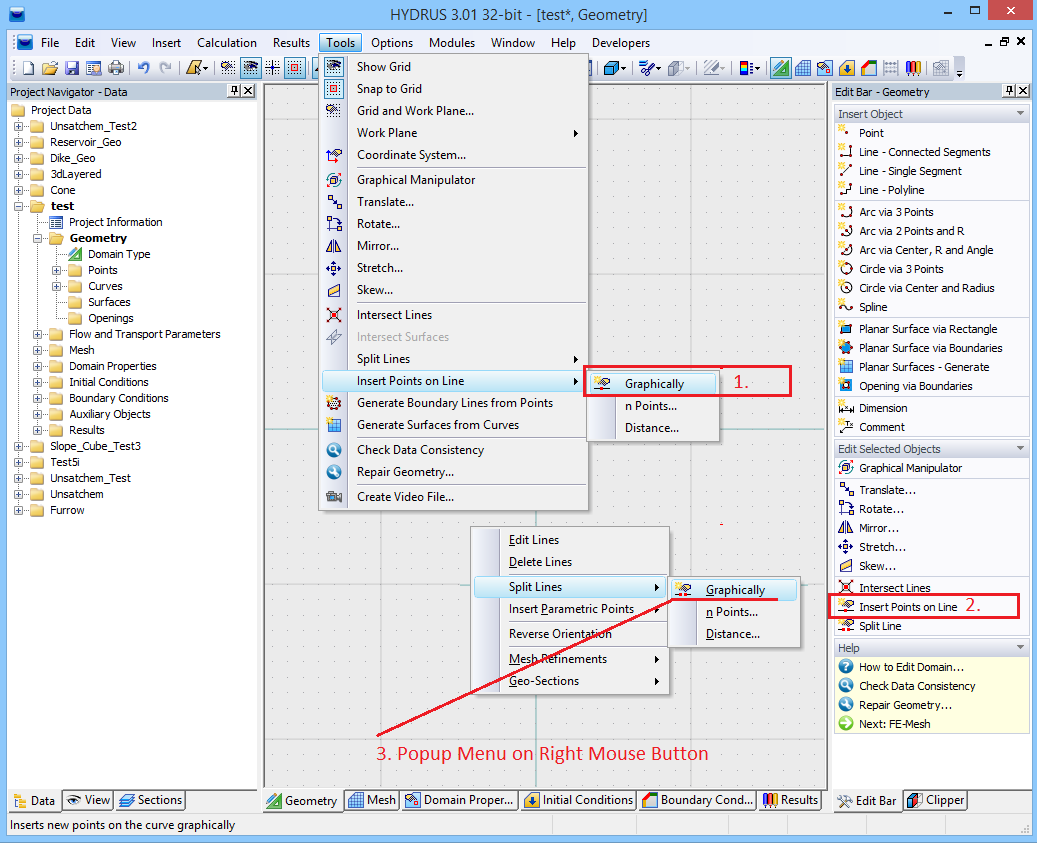Click the Open project folder toolbar icon

[50, 67]
